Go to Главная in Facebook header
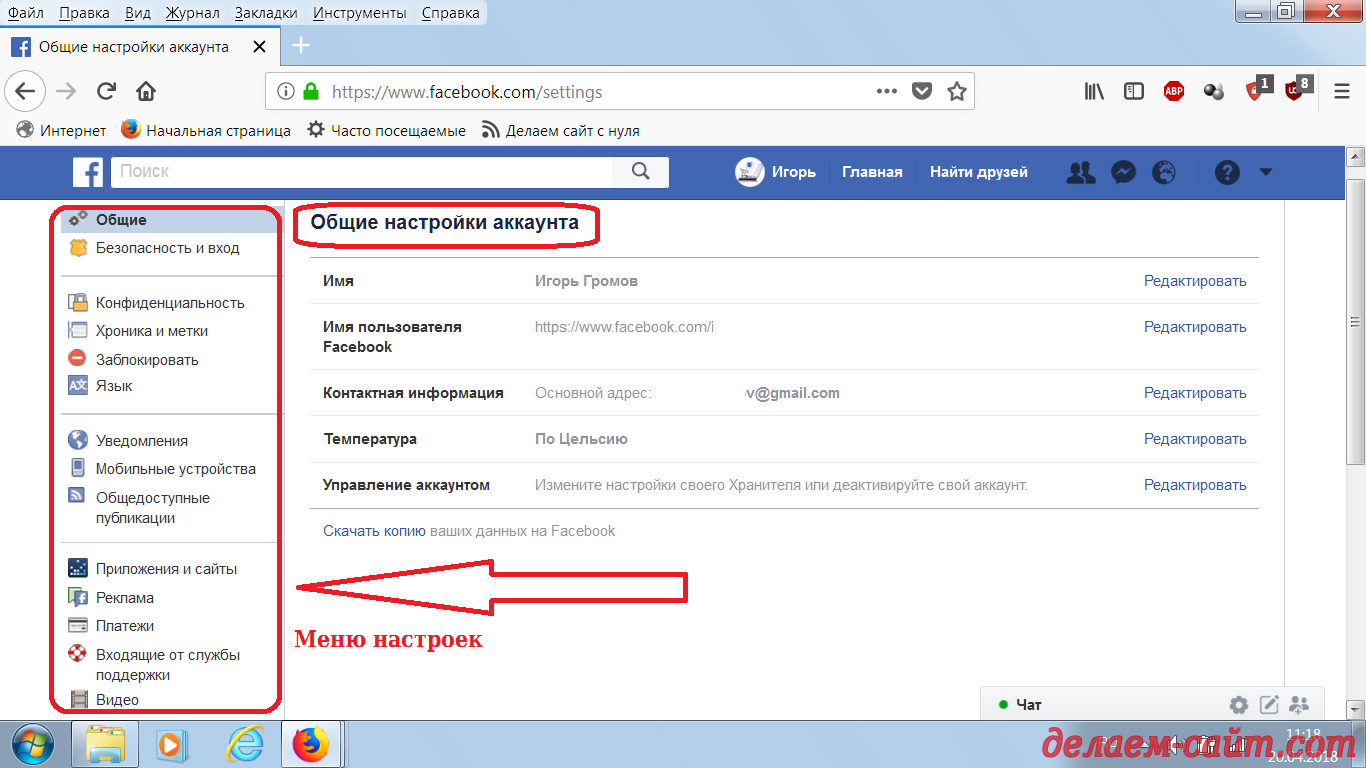Screen dimensions: 1366x768 tap(872, 172)
